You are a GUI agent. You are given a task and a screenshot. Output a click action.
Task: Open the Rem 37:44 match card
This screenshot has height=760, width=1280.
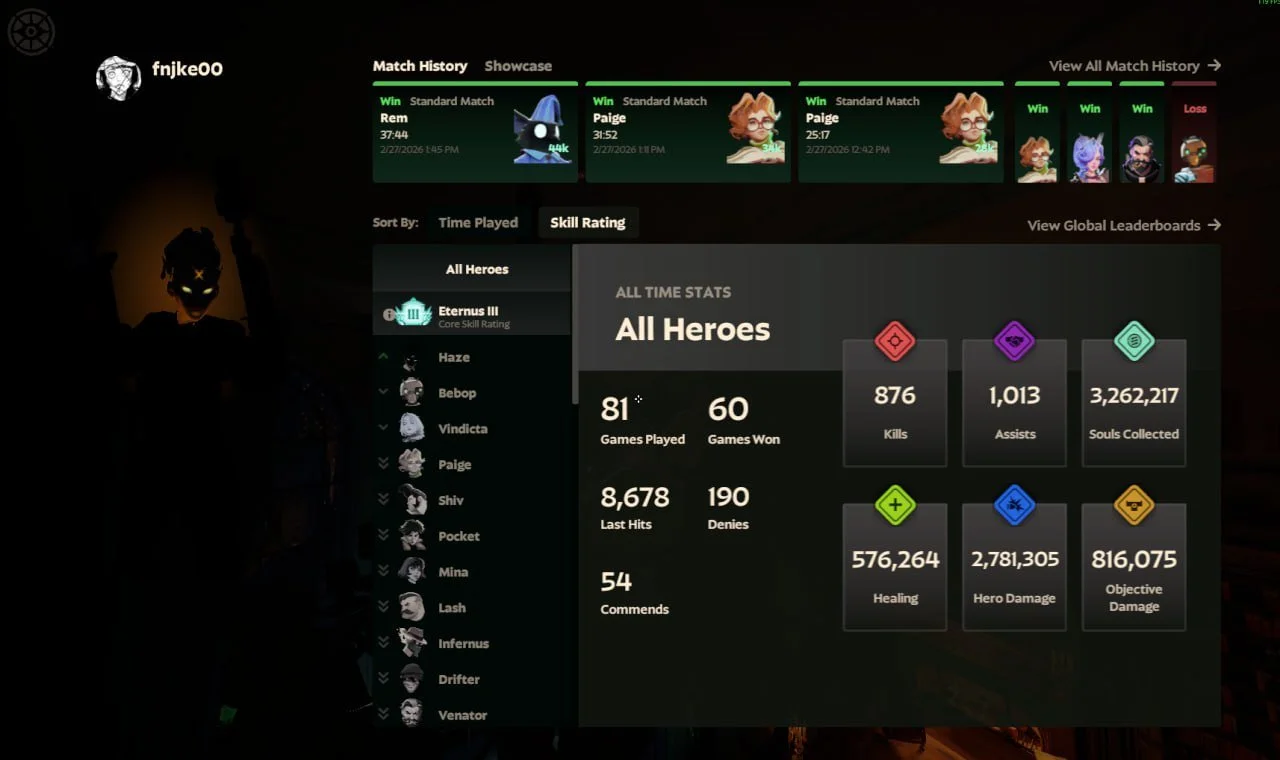(475, 132)
